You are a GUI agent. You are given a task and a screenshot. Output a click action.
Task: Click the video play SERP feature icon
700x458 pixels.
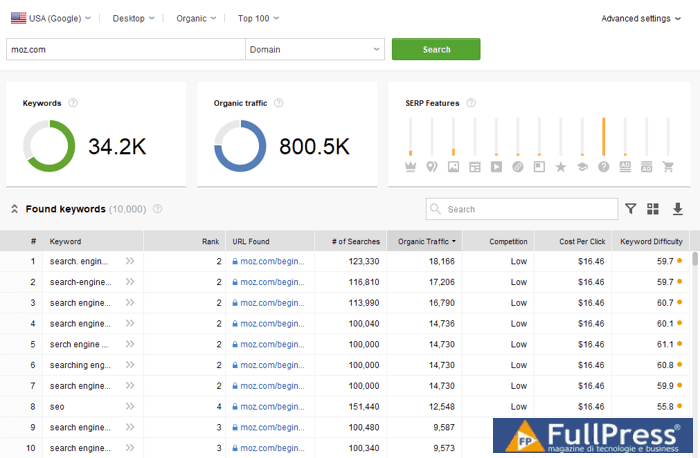coord(496,166)
